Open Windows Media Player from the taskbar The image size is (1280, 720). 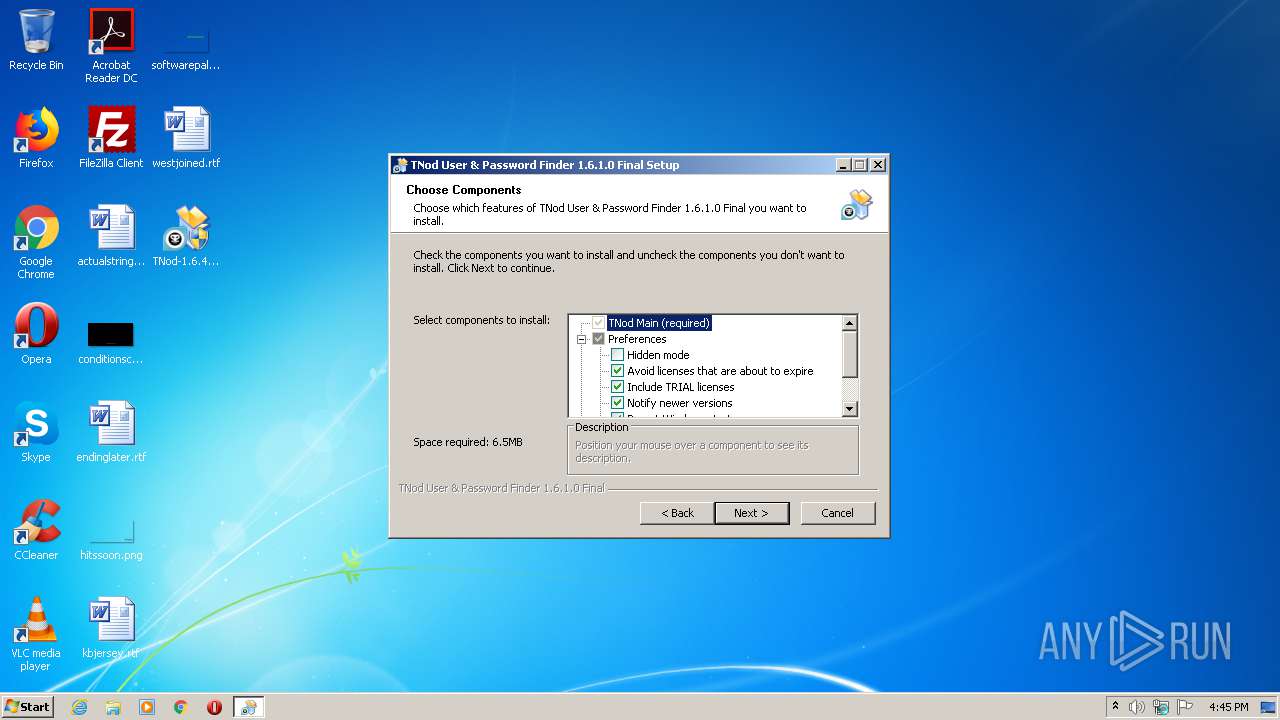147,707
